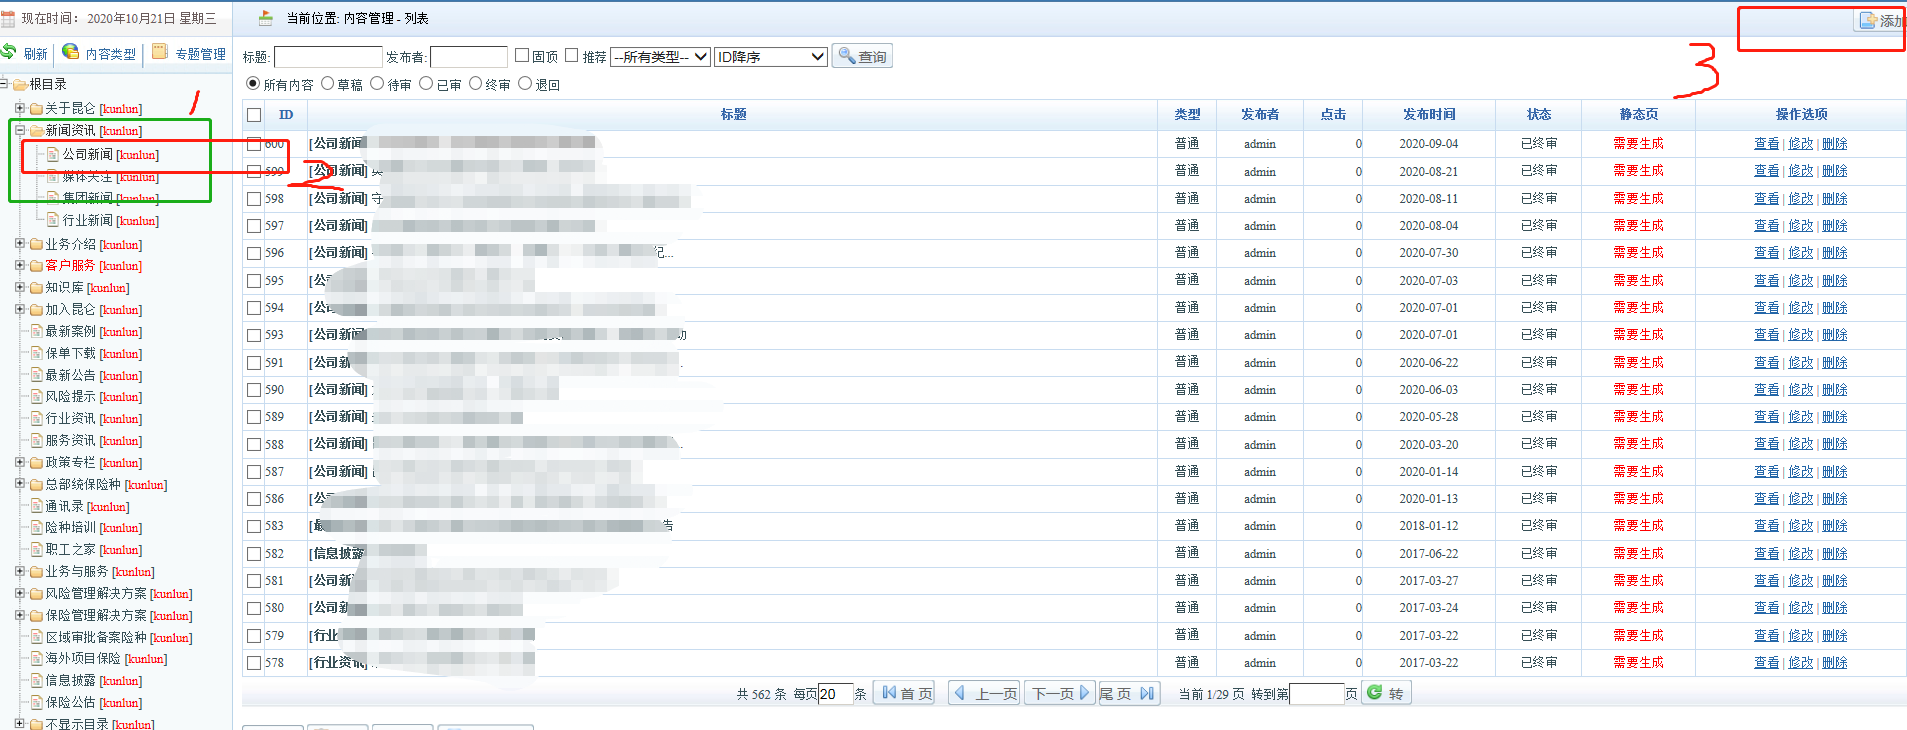The image size is (1907, 730).
Task: Click the 每页 items-per-page input
Action: (x=835, y=694)
